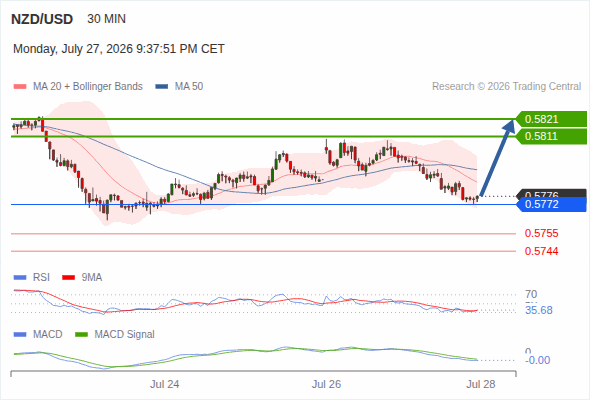
Task: Click the MACD blue legend swatch
Action: click(20, 334)
